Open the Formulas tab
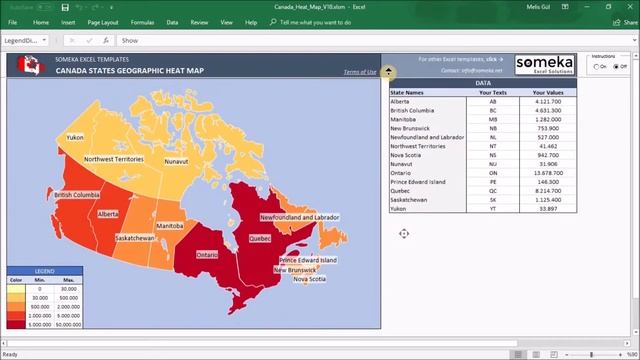Viewport: 640px width, 360px height. (142, 22)
